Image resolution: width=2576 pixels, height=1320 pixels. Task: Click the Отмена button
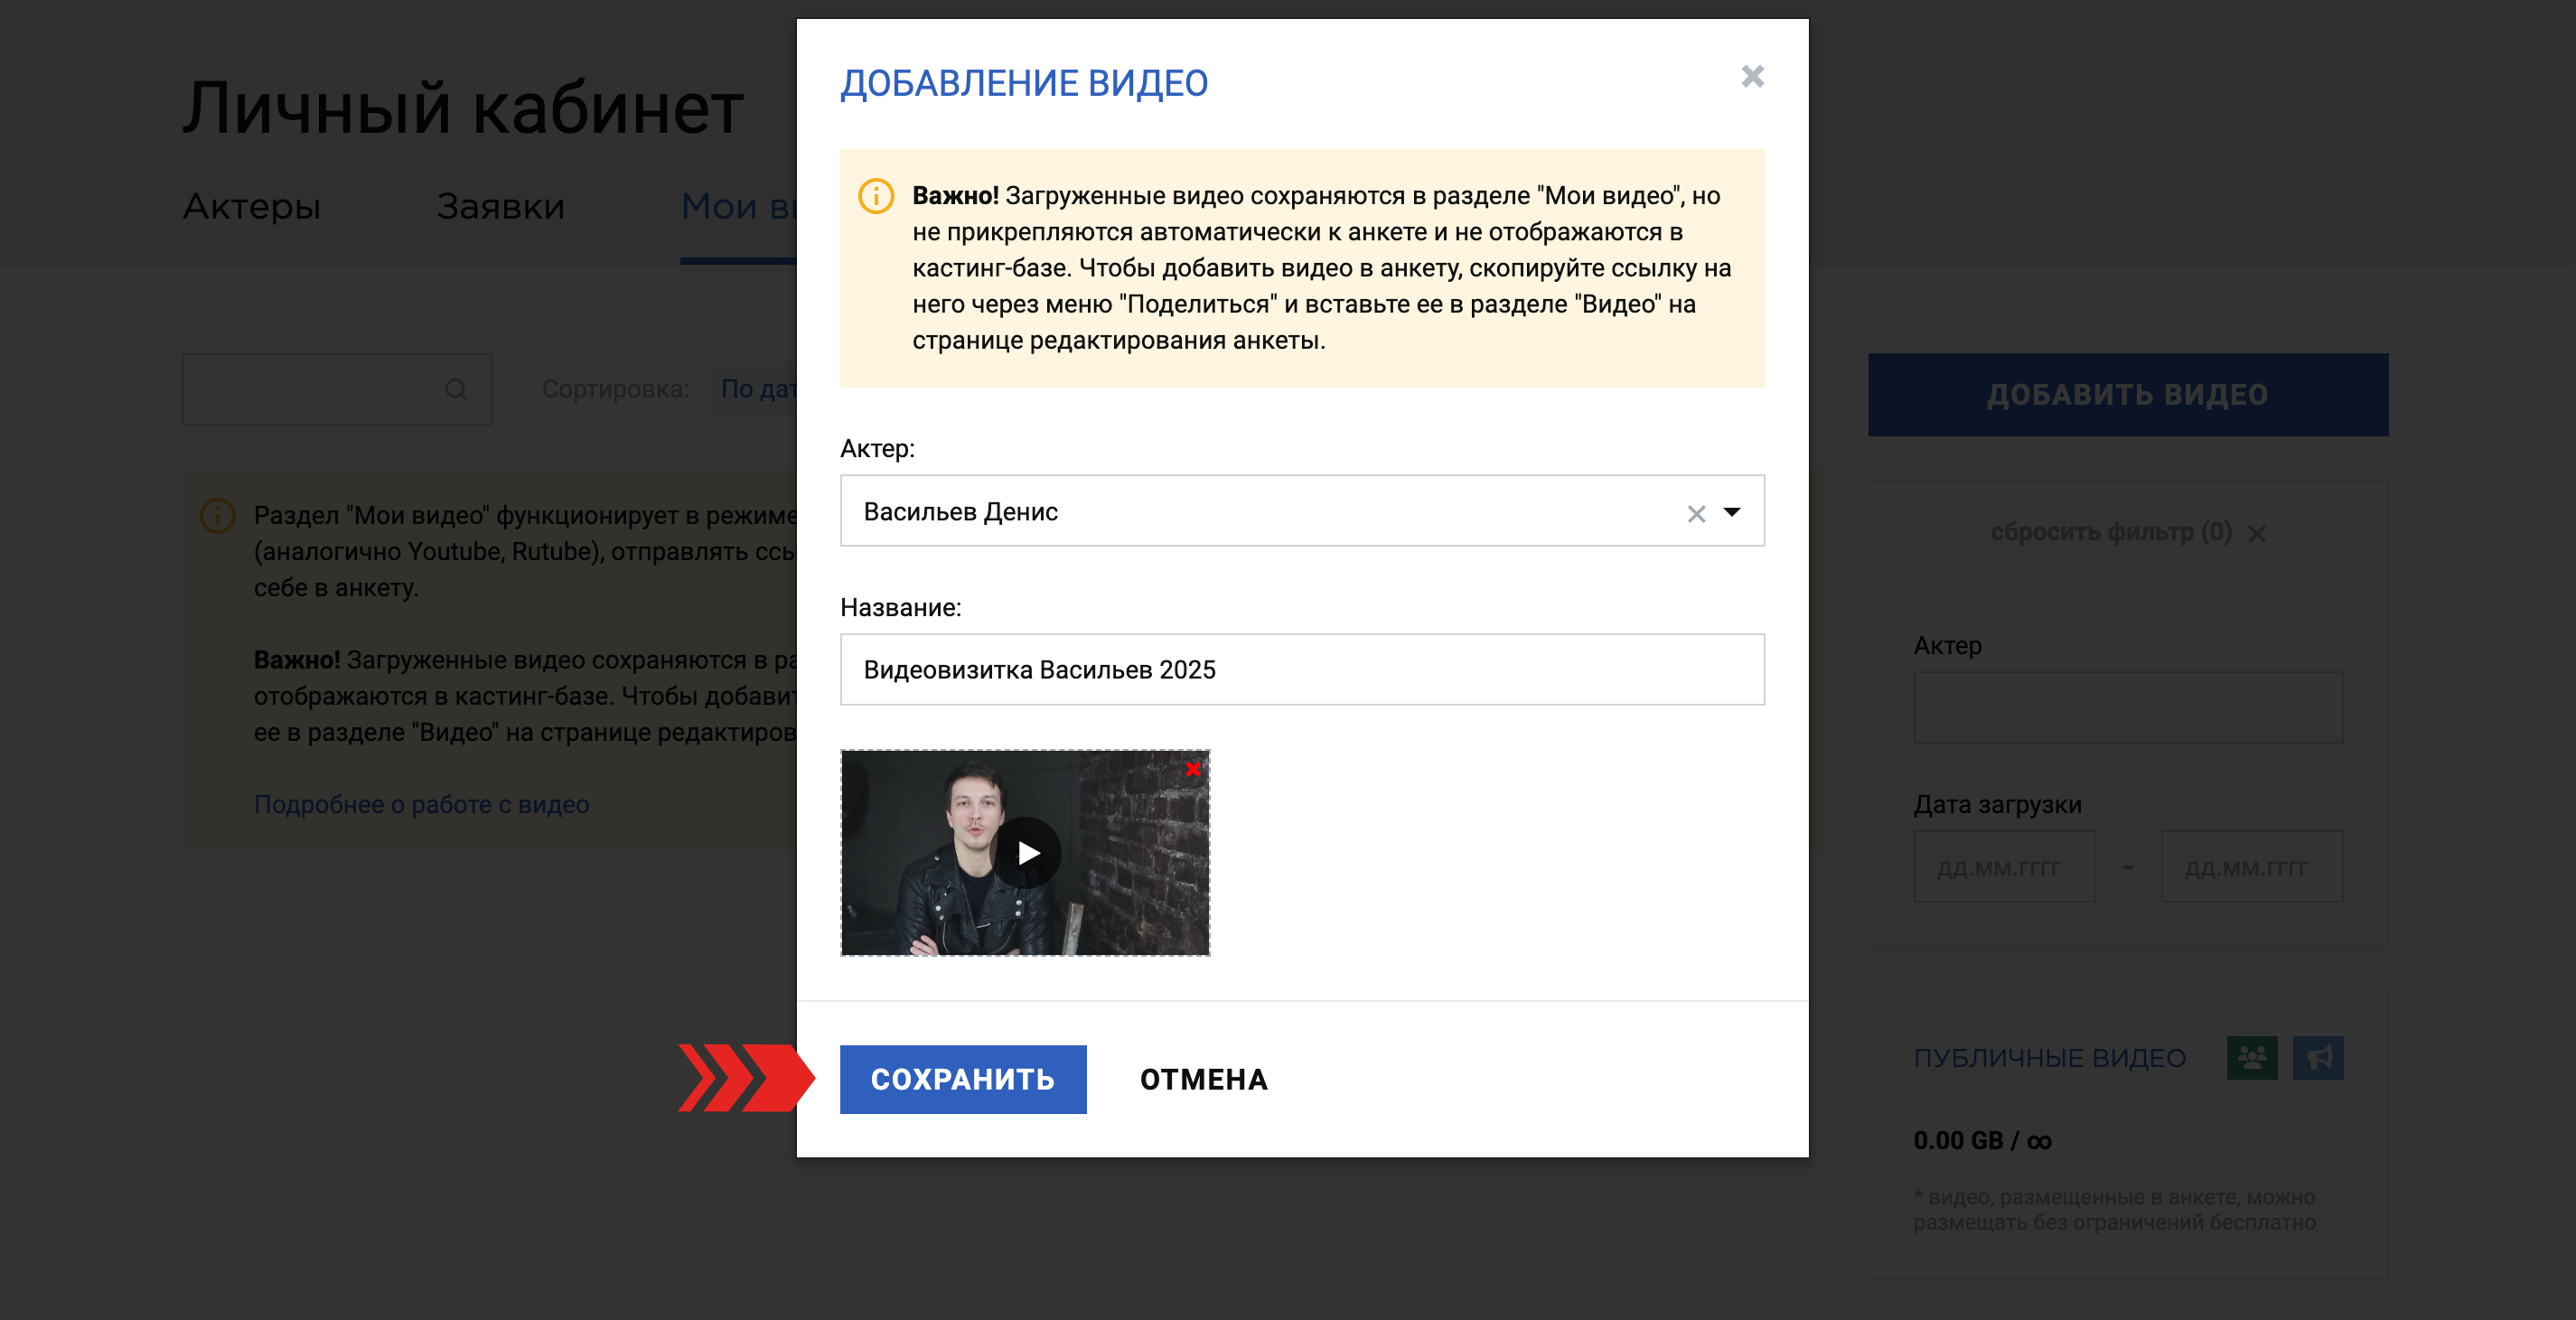click(x=1204, y=1079)
